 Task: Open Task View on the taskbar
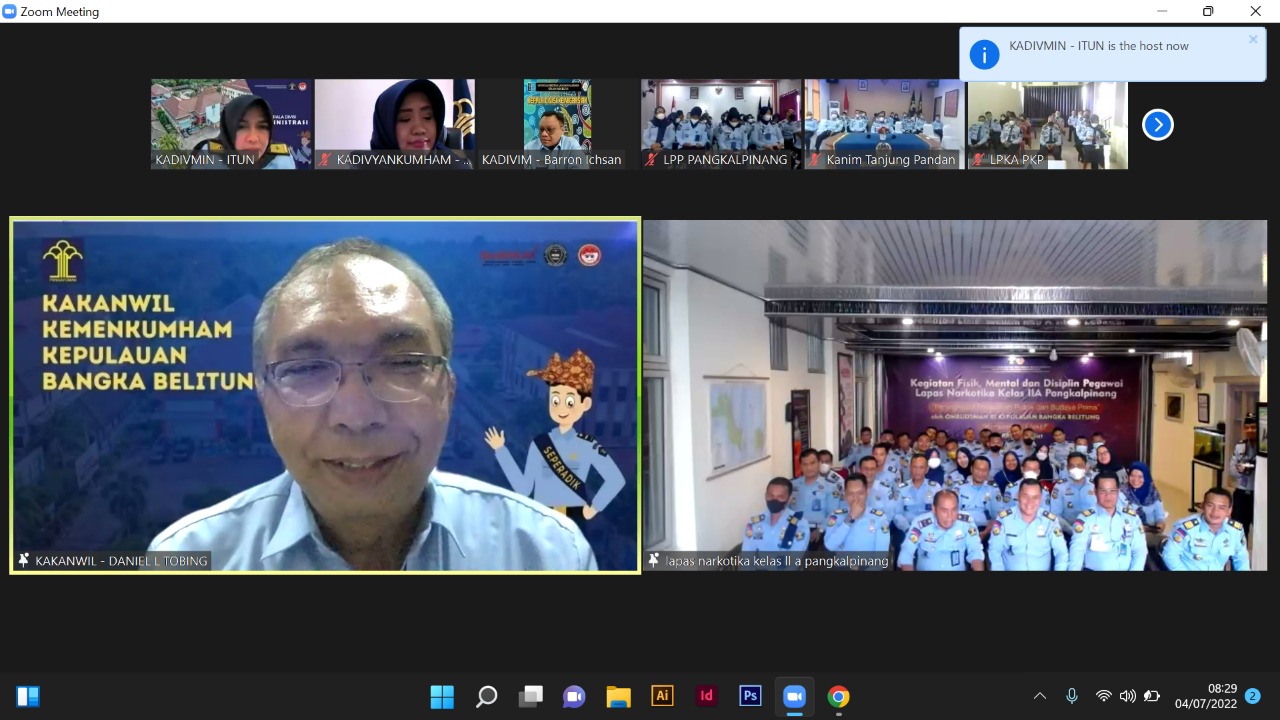pos(530,697)
